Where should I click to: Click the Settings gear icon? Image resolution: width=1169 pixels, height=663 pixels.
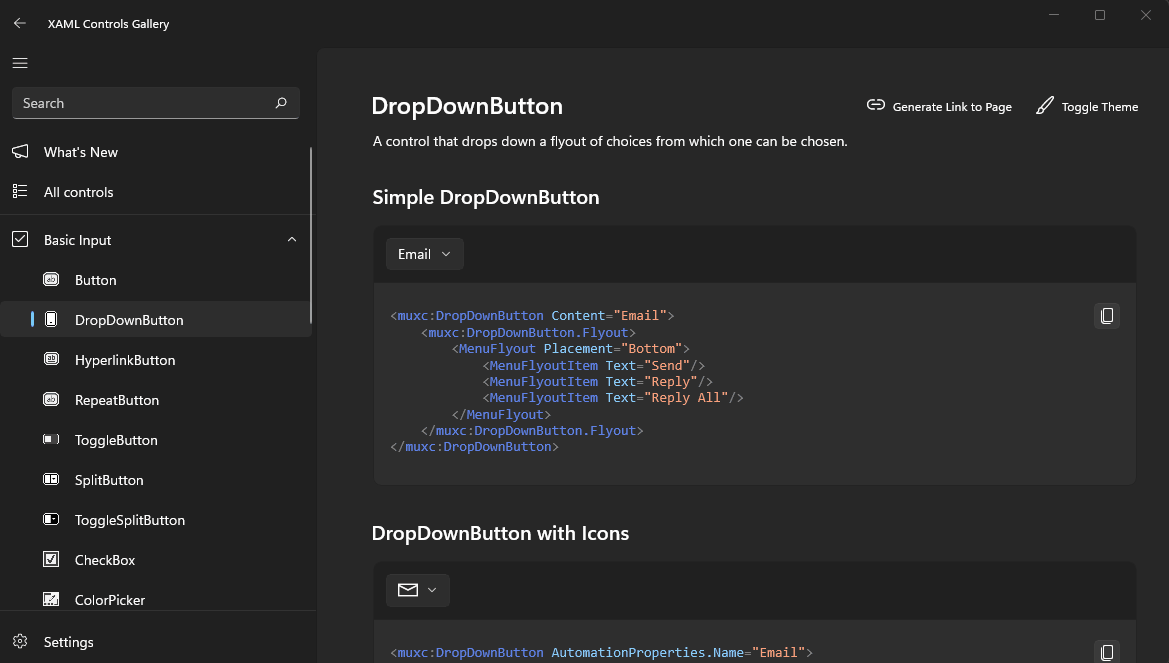[20, 641]
